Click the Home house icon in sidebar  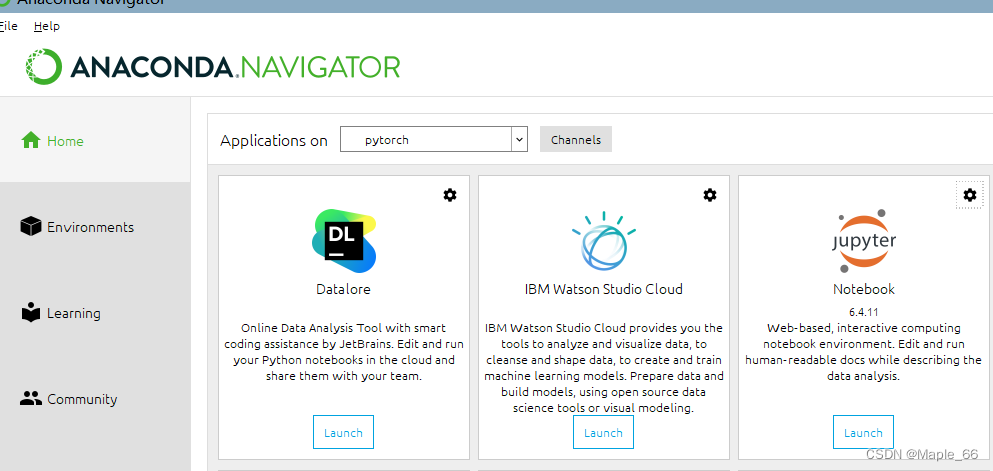pyautogui.click(x=31, y=141)
